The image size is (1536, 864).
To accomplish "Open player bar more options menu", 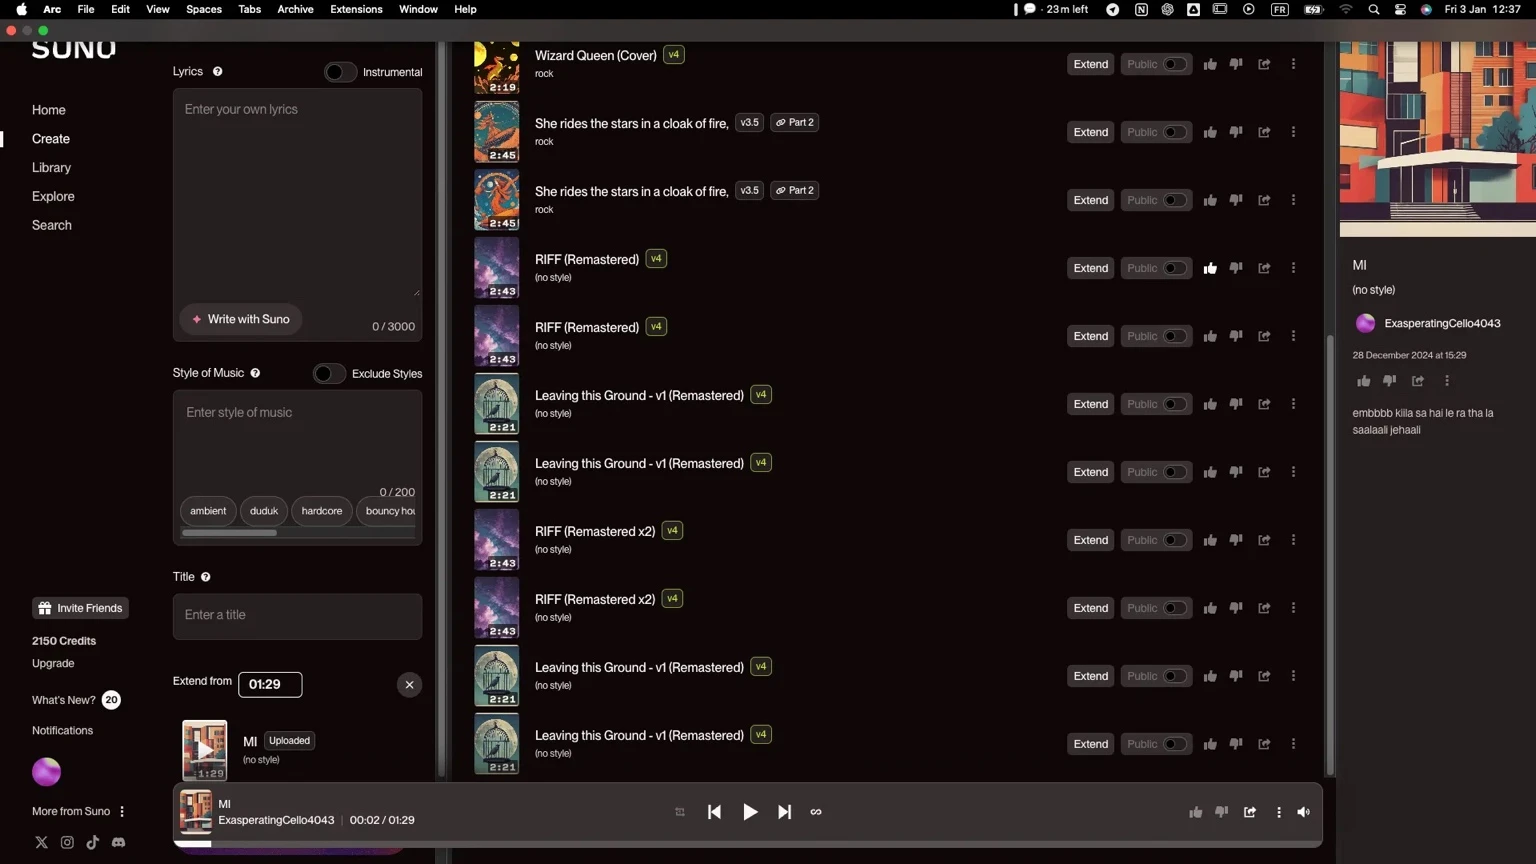I will click(1278, 813).
